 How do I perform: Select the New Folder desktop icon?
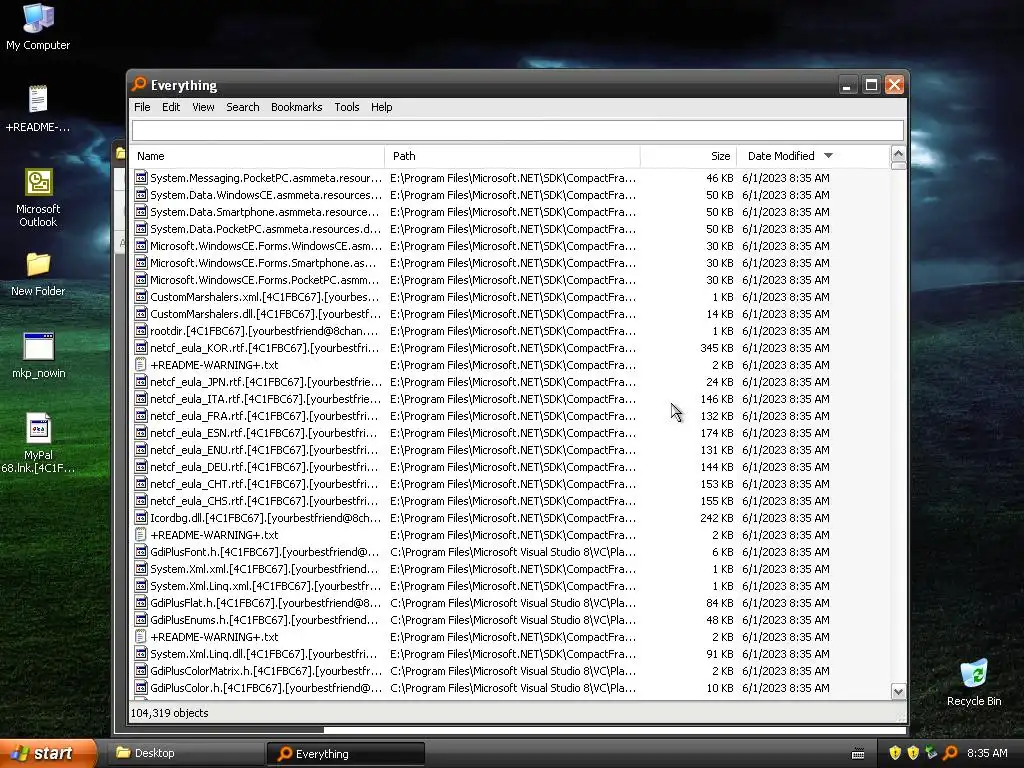click(38, 274)
